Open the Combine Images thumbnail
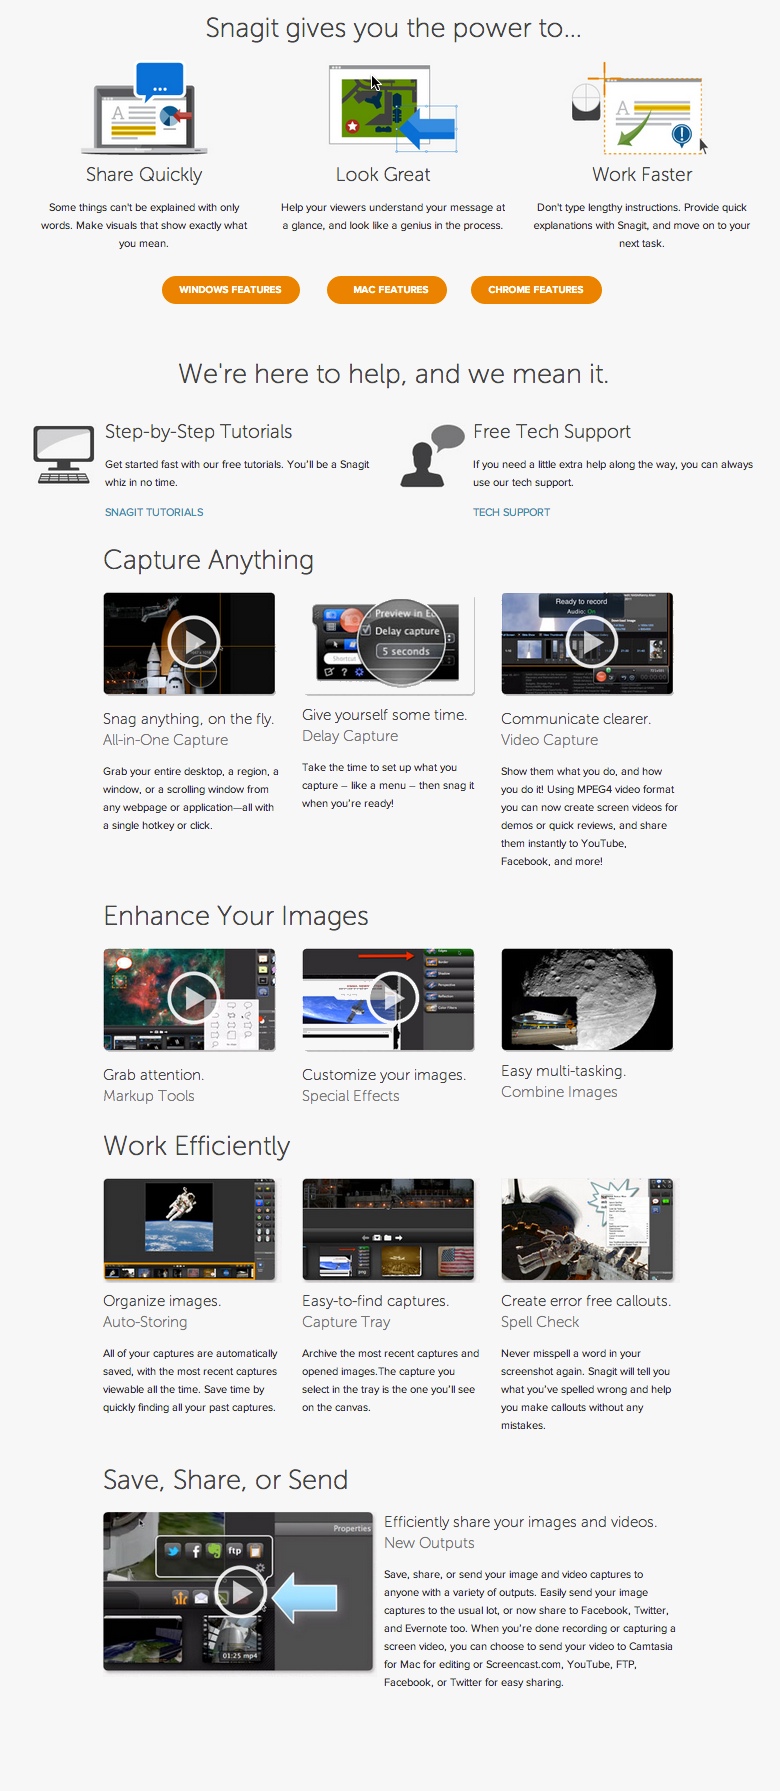Viewport: 780px width, 1791px height. pyautogui.click(x=587, y=999)
